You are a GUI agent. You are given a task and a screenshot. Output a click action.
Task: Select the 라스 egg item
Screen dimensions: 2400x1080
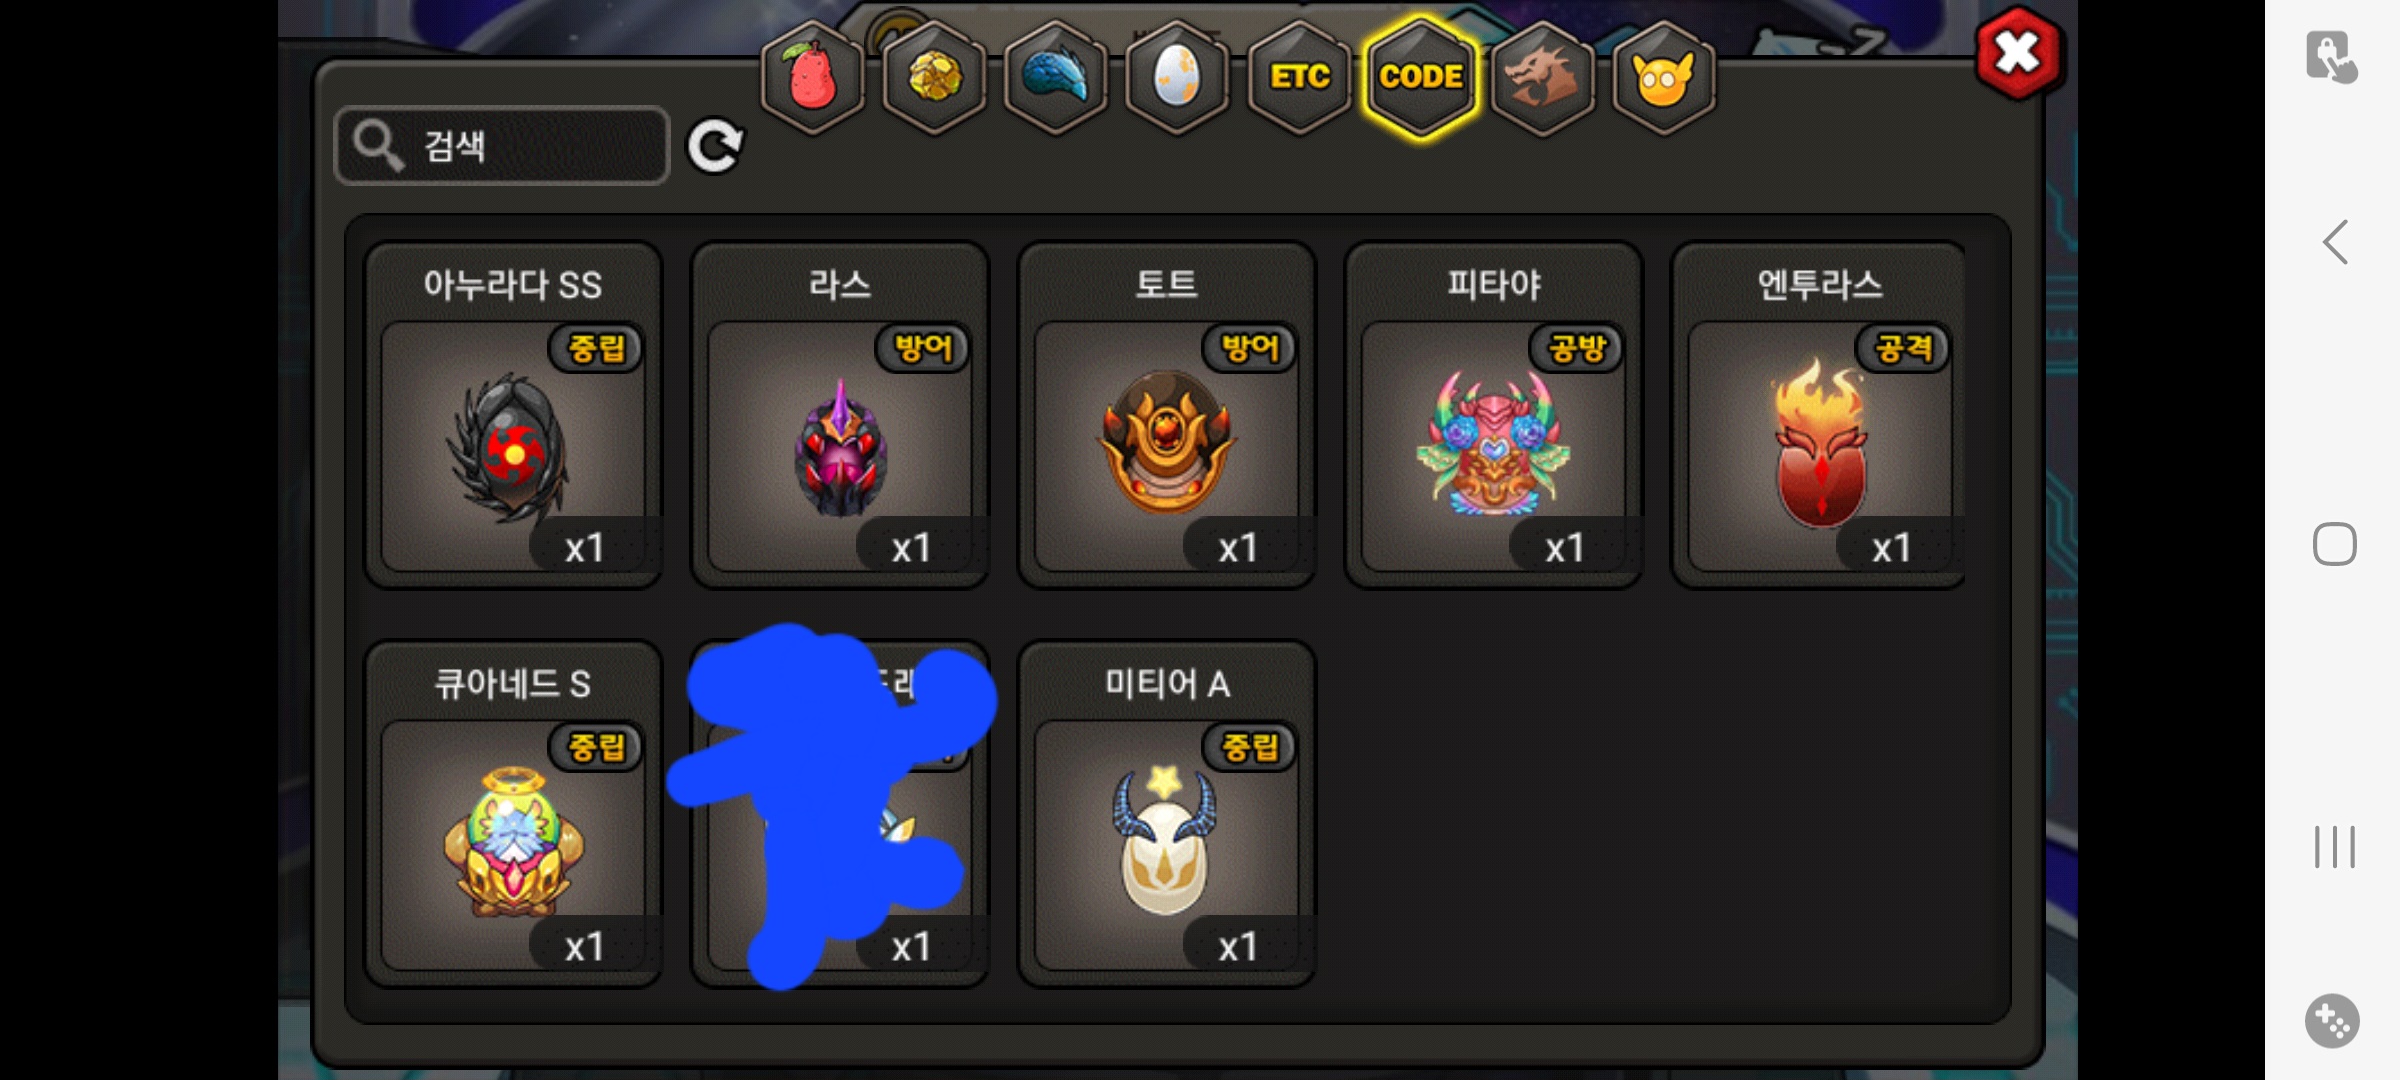coord(840,415)
